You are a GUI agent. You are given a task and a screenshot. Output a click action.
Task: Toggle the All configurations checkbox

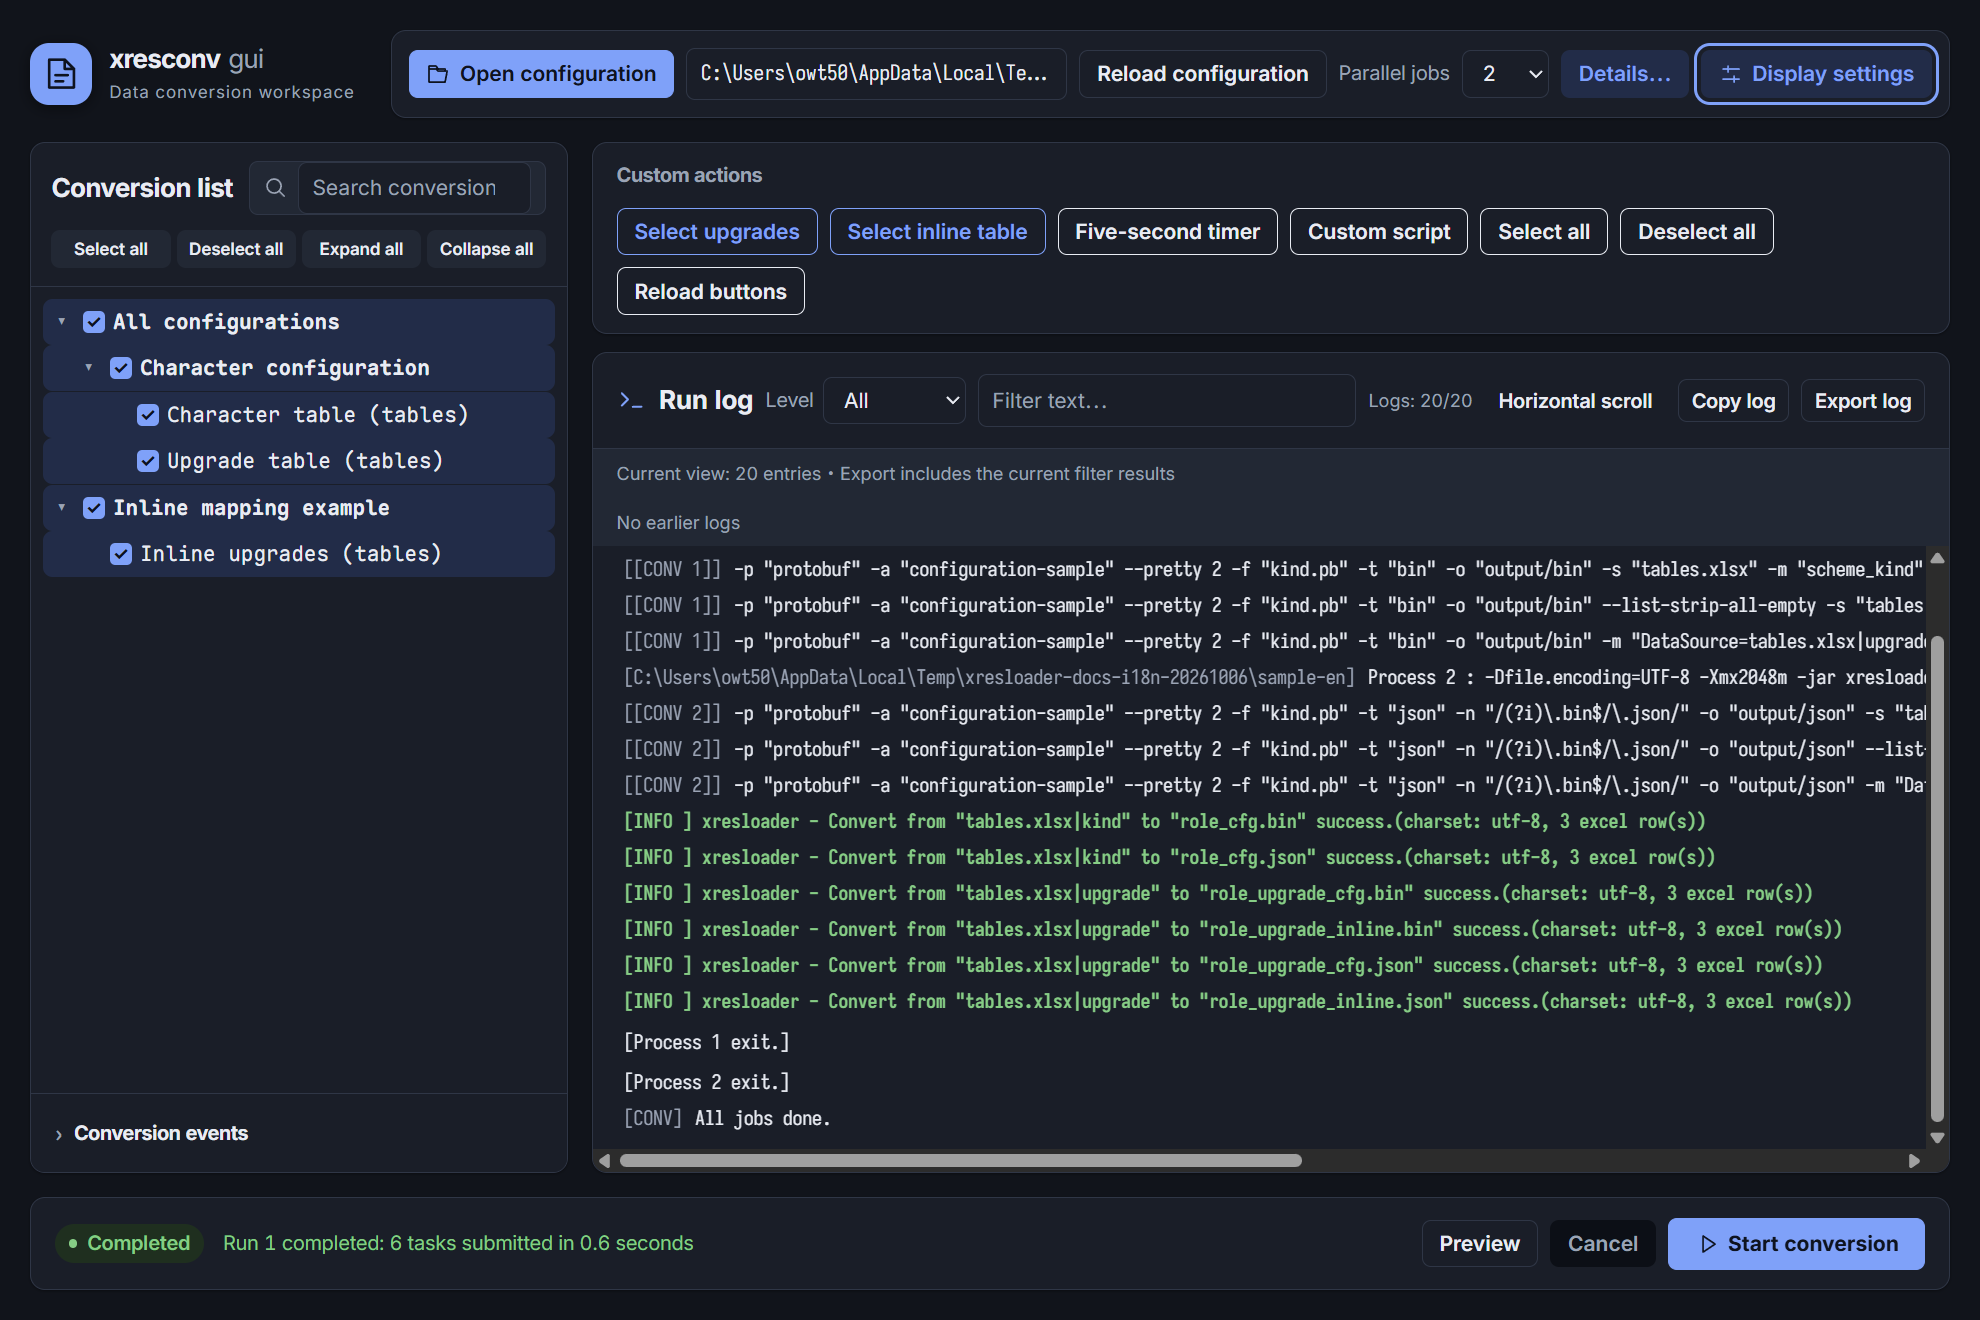pos(94,322)
